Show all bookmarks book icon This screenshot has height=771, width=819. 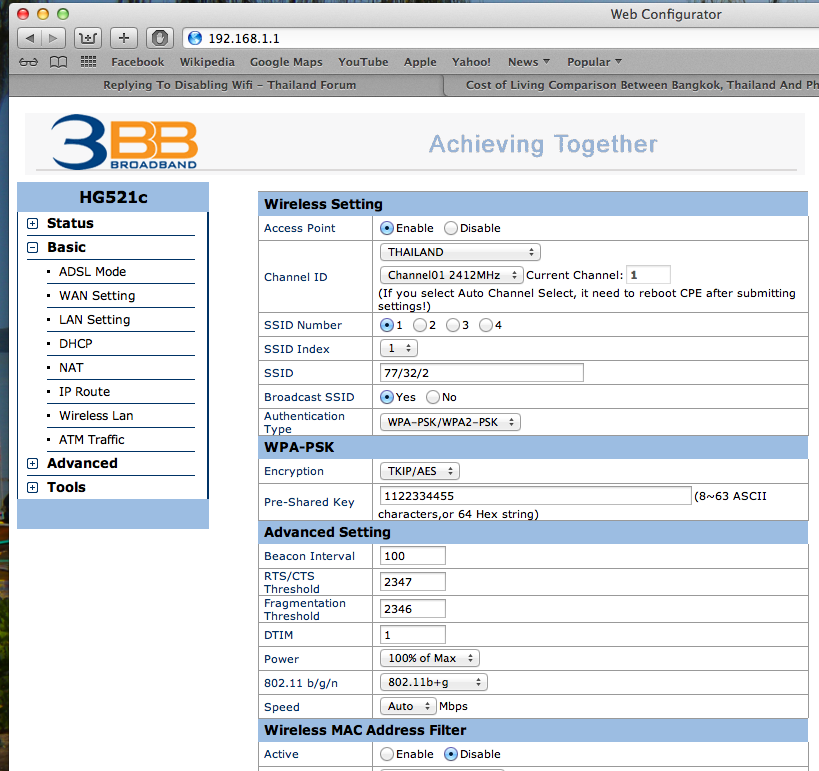click(x=59, y=62)
